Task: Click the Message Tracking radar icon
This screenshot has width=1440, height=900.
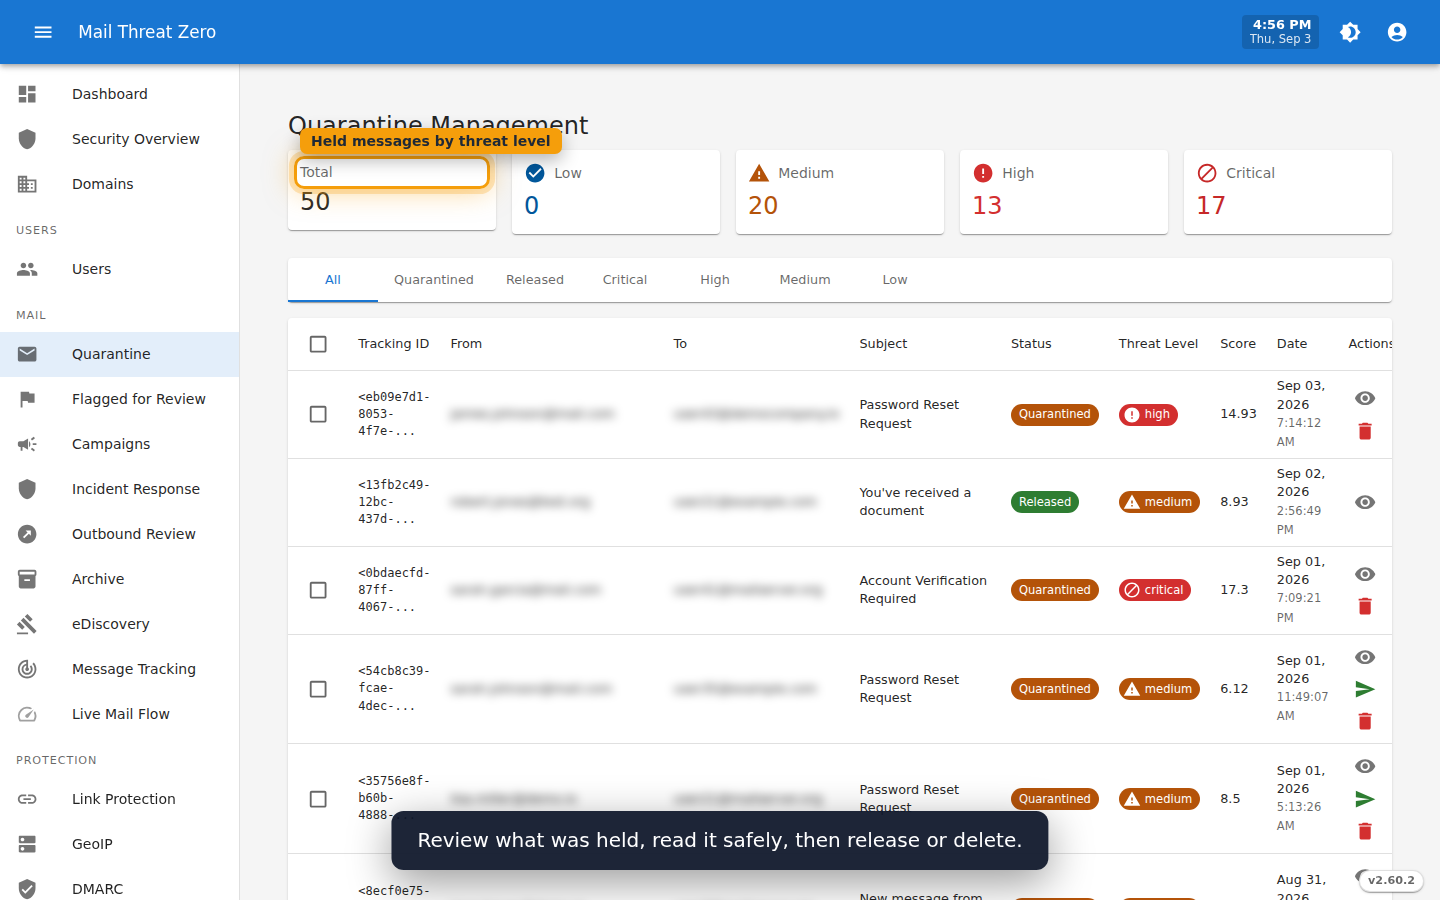Action: (x=27, y=669)
